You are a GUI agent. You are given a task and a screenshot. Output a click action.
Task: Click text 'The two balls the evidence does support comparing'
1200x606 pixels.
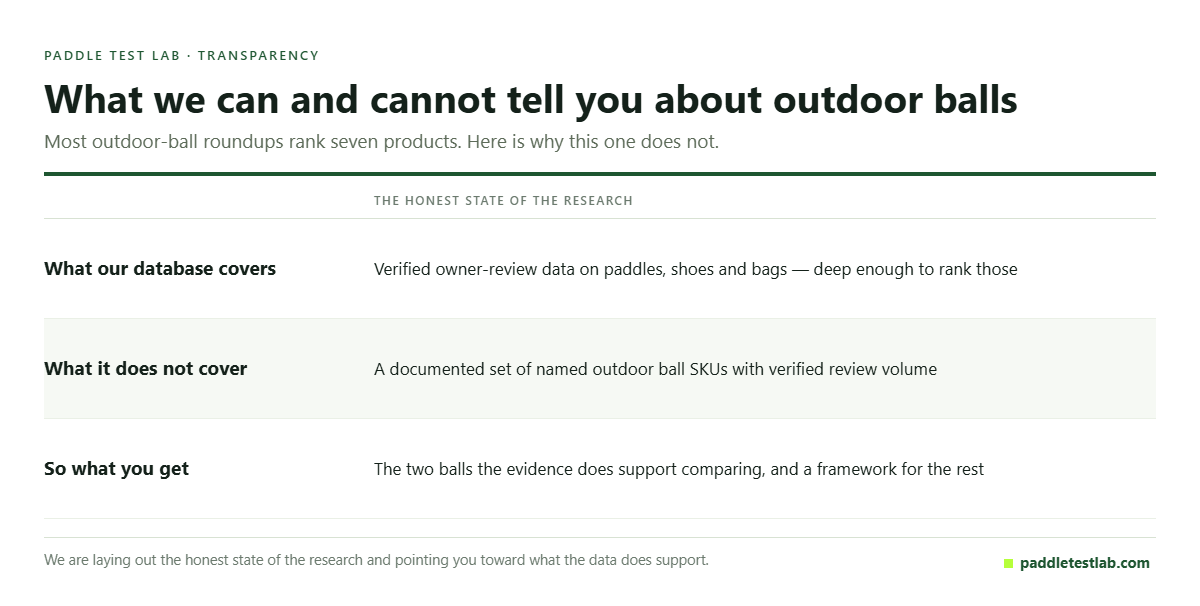tap(567, 469)
